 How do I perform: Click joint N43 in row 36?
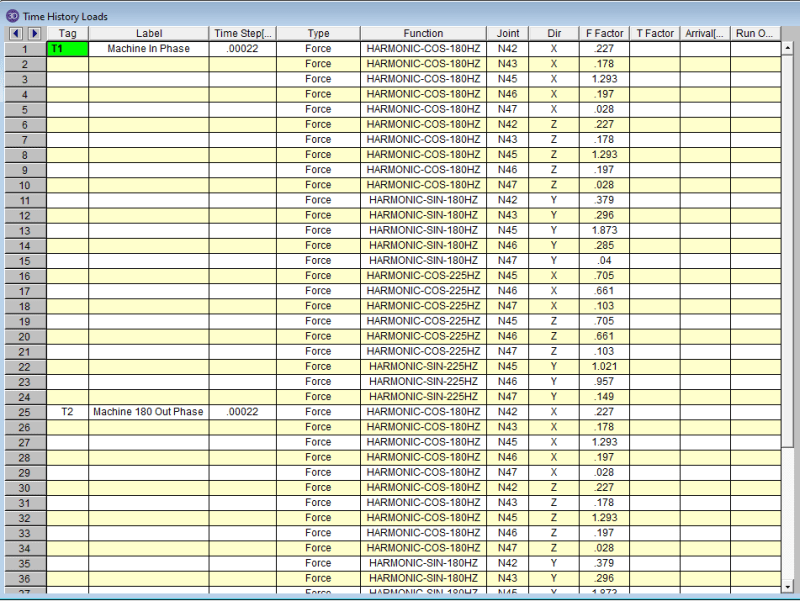pyautogui.click(x=508, y=578)
